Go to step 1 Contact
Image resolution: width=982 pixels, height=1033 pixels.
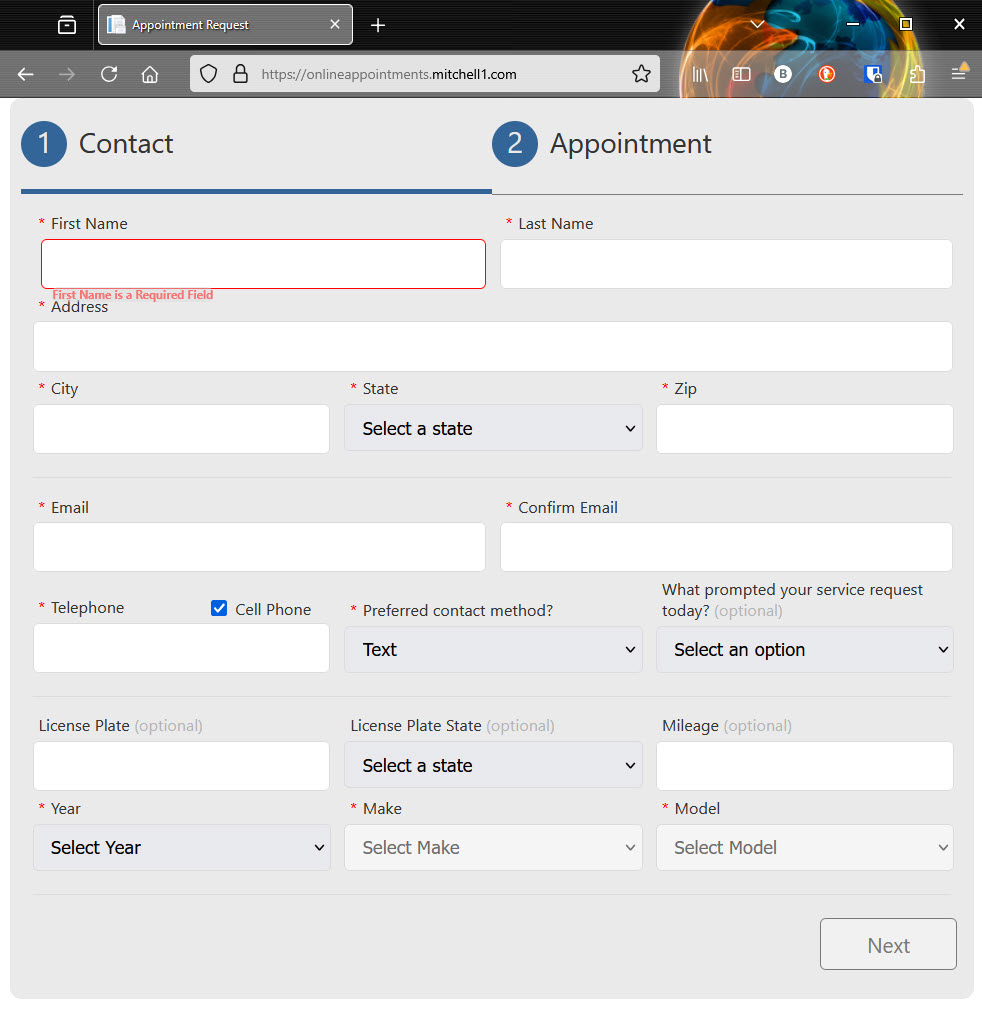click(97, 144)
